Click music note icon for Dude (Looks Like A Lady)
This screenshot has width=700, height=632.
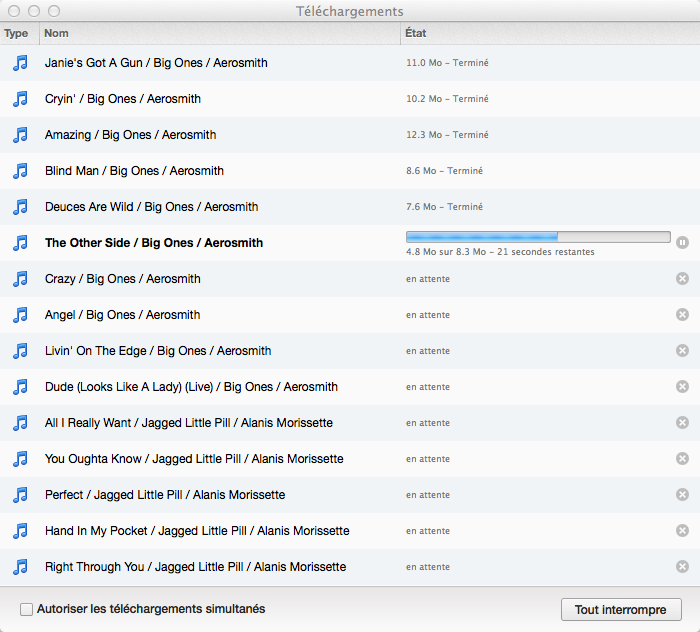[20, 387]
